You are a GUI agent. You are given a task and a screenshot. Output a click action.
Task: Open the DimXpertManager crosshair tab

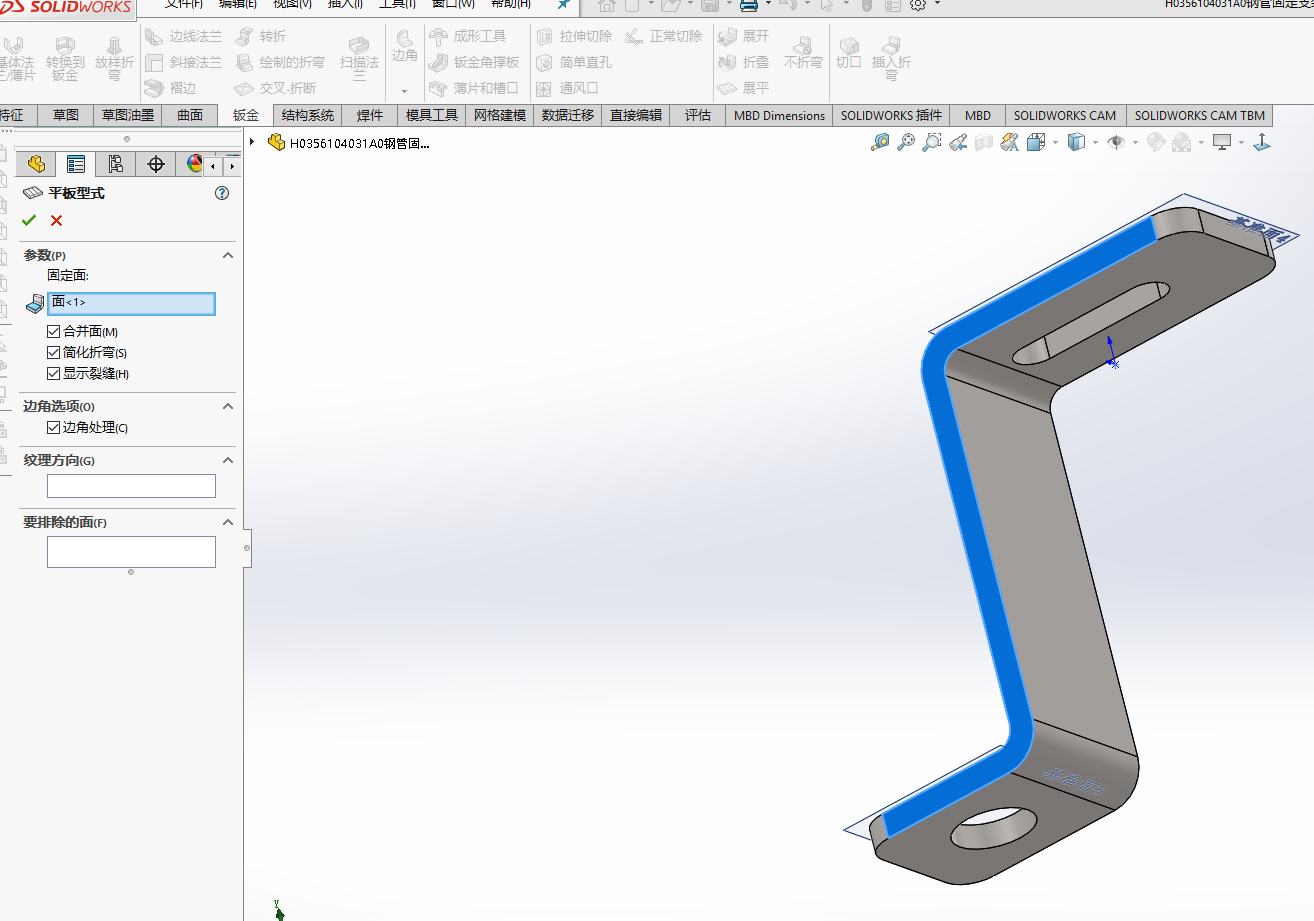[x=156, y=164]
